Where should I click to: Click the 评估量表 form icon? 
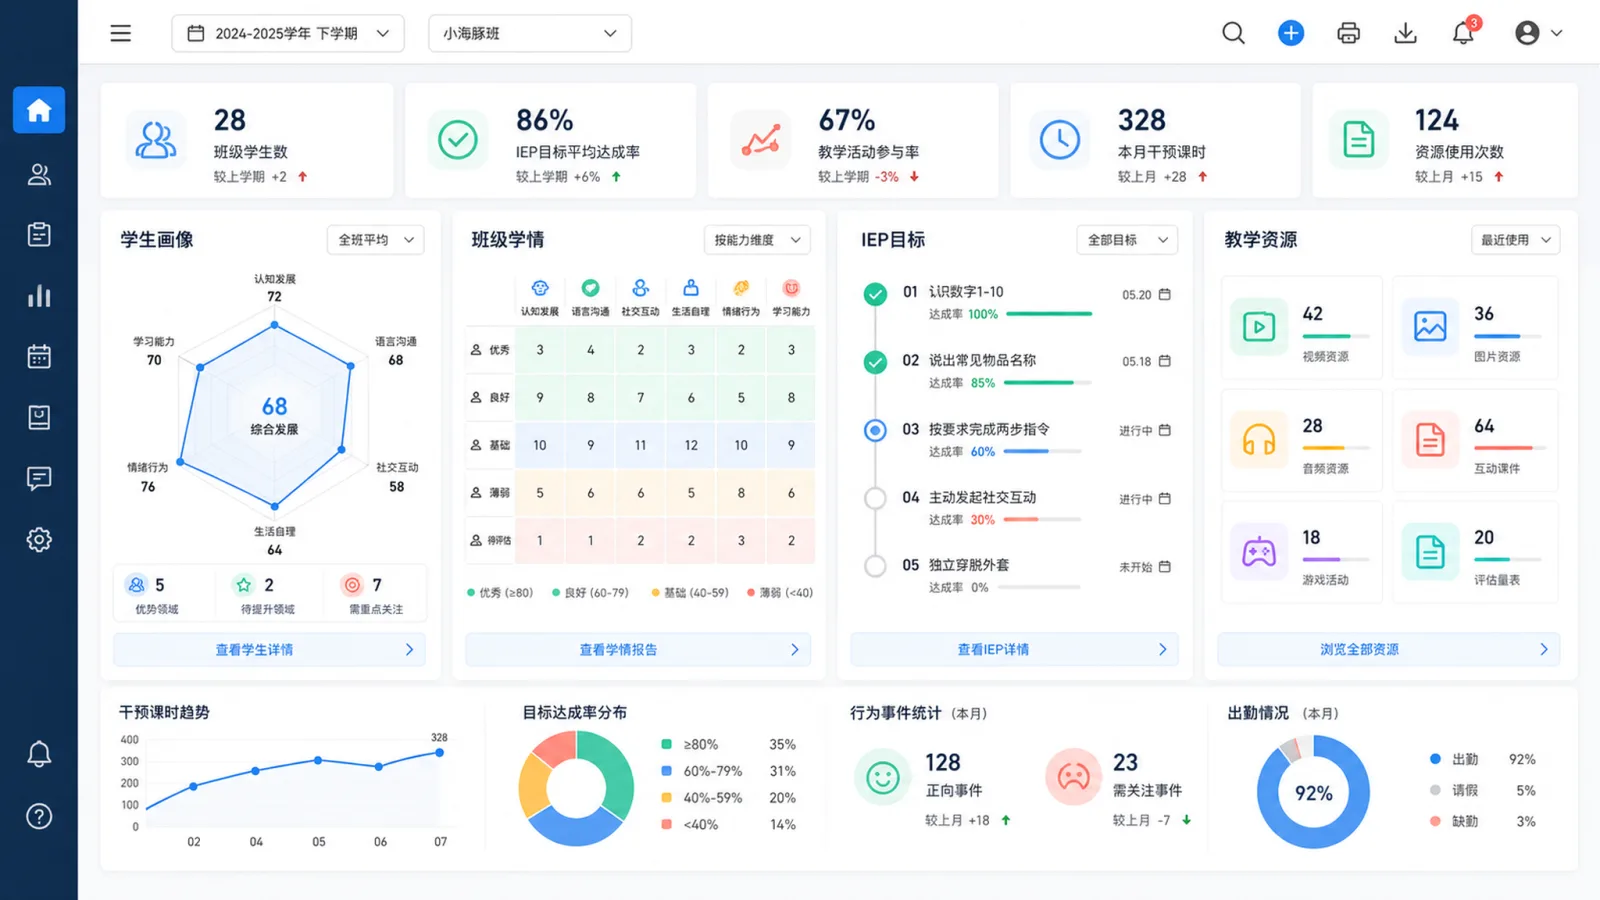[1430, 551]
